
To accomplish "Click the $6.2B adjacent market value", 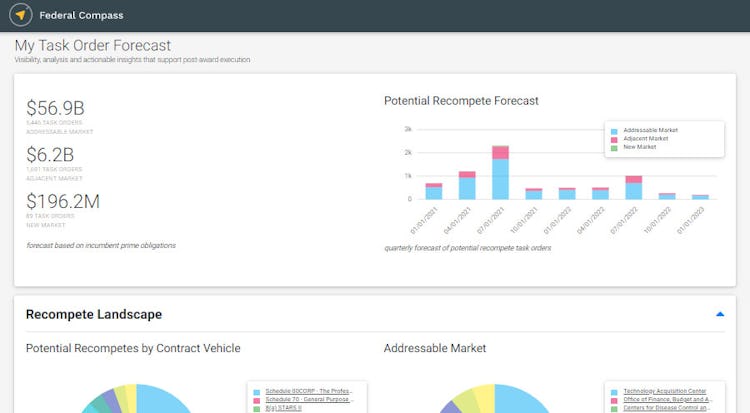I will (50, 155).
